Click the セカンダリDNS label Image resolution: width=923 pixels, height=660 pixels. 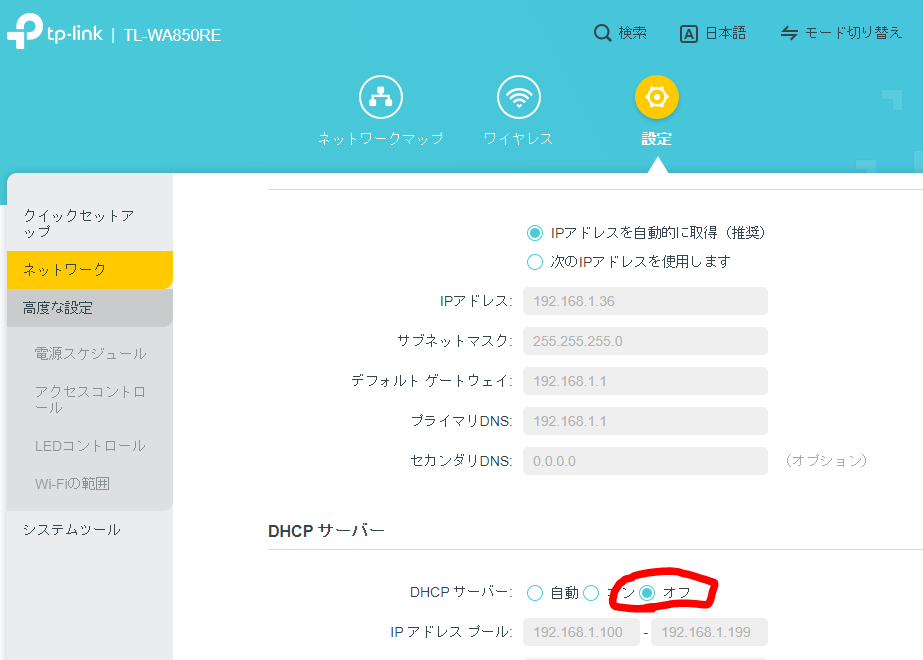pos(462,461)
